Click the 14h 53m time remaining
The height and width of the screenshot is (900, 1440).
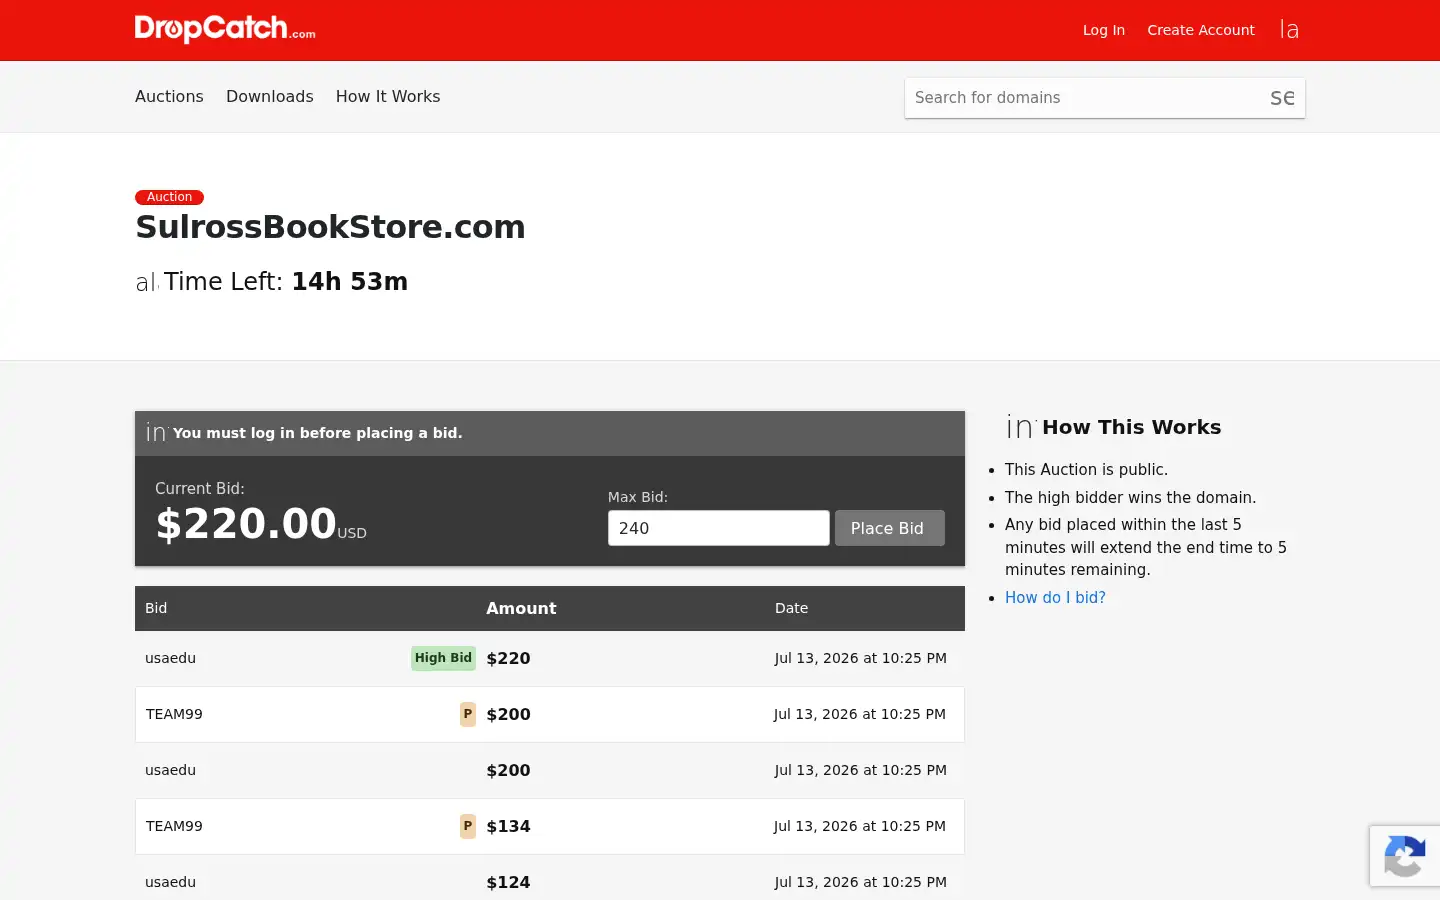click(x=349, y=282)
